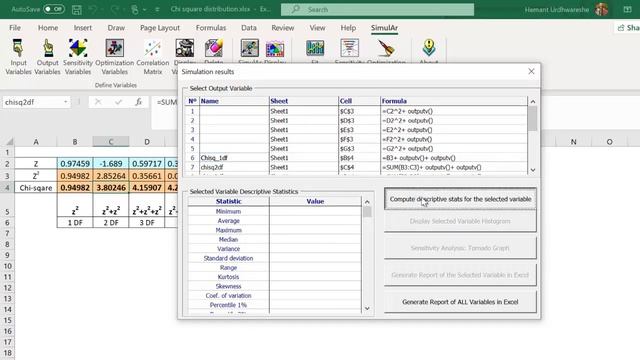Click the Fit distribution icon

pyautogui.click(x=315, y=48)
